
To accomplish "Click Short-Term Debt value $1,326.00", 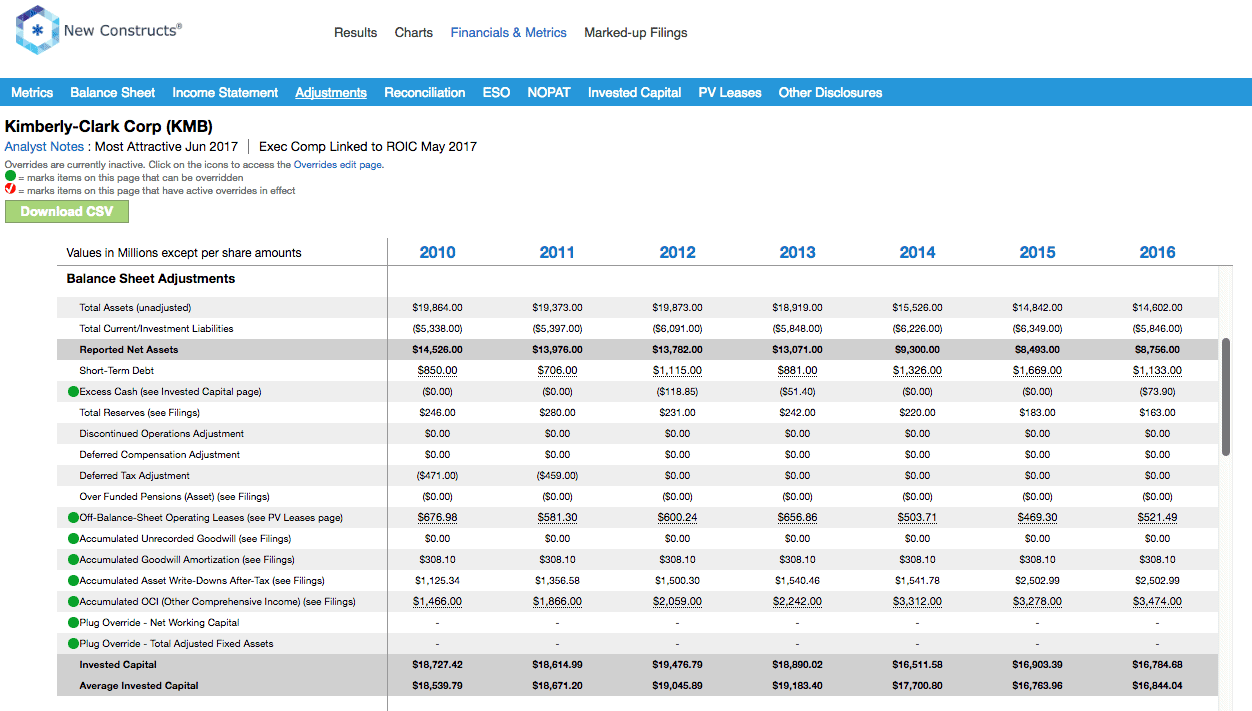I will coord(917,371).
